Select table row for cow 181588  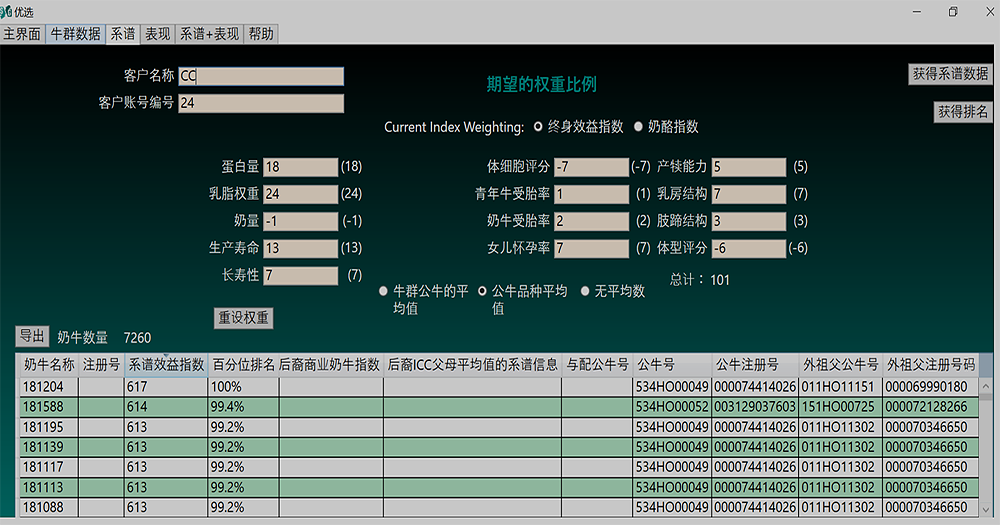(x=49, y=407)
